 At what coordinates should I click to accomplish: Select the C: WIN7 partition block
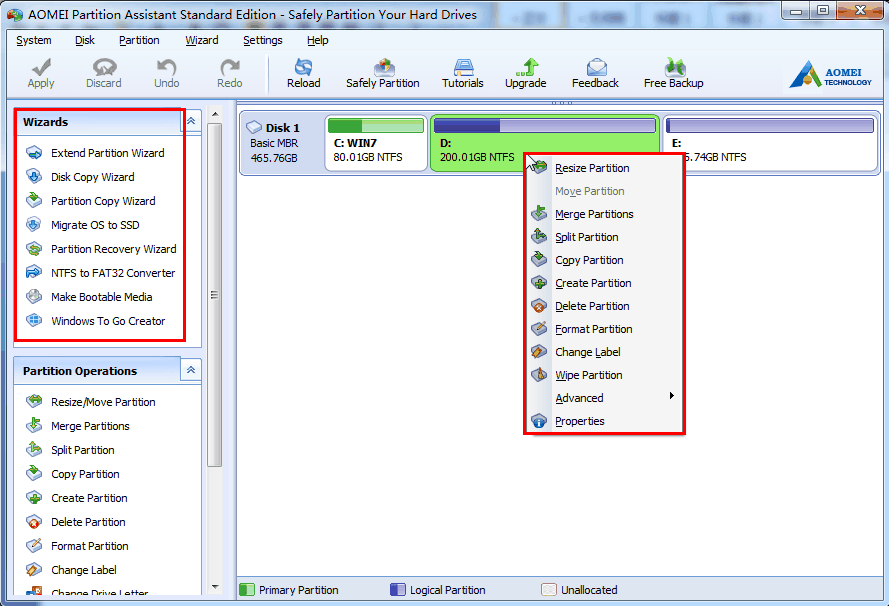click(x=376, y=143)
